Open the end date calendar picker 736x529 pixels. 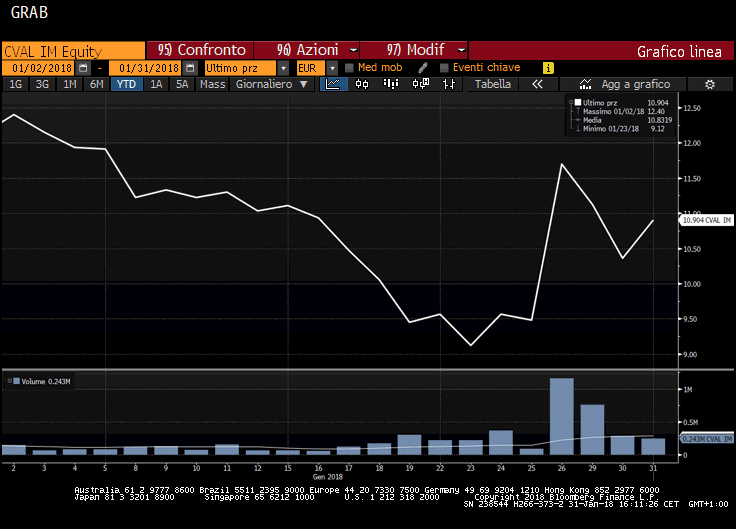[188, 68]
